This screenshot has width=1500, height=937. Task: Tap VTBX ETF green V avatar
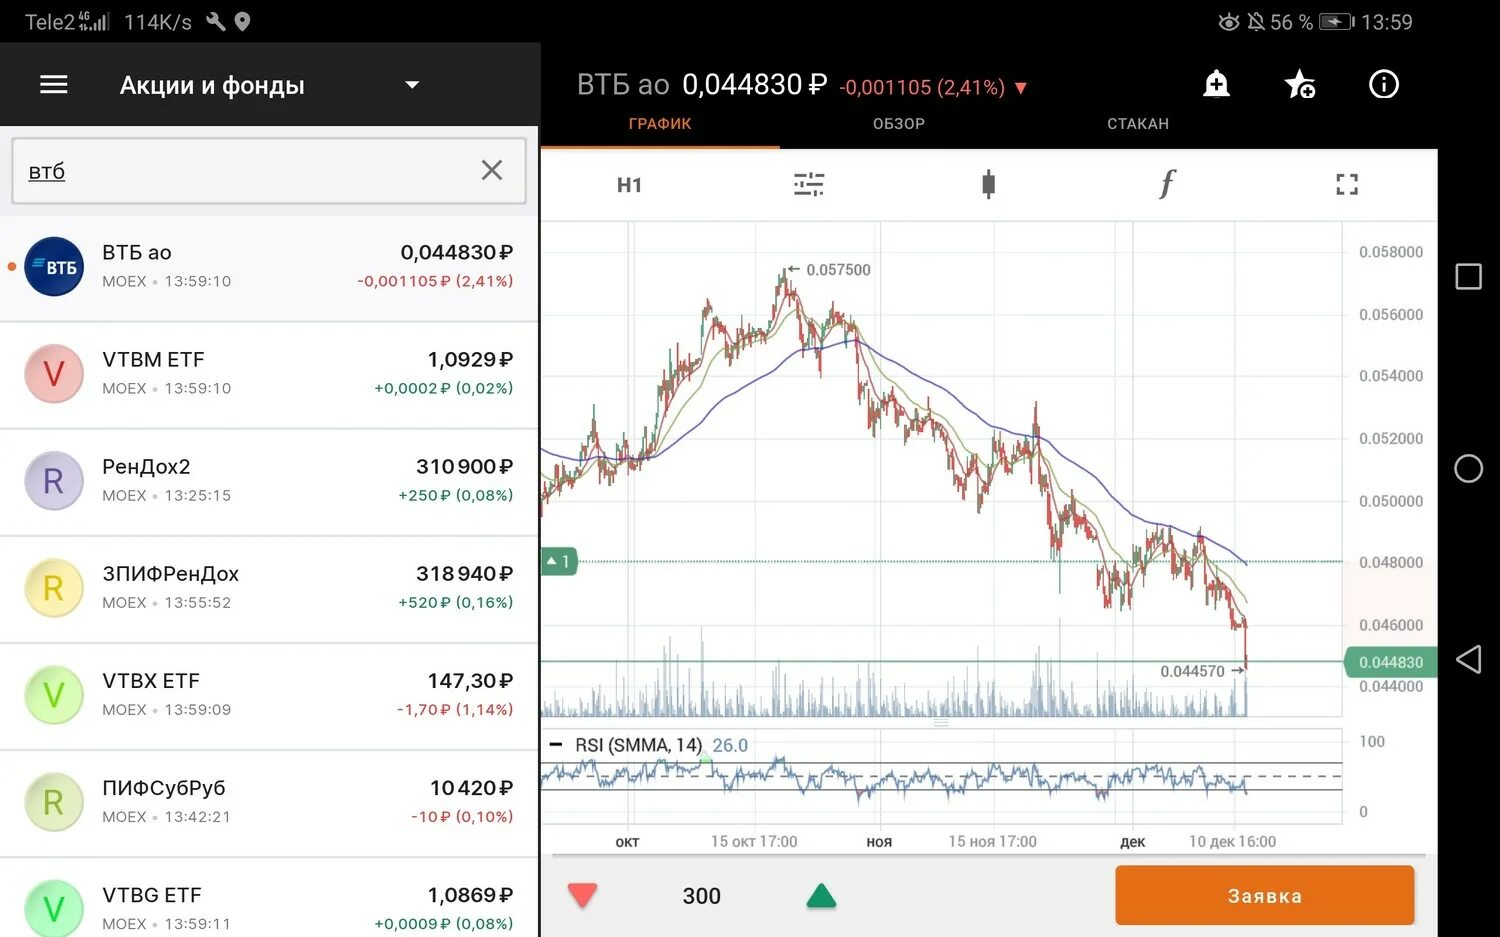point(54,695)
